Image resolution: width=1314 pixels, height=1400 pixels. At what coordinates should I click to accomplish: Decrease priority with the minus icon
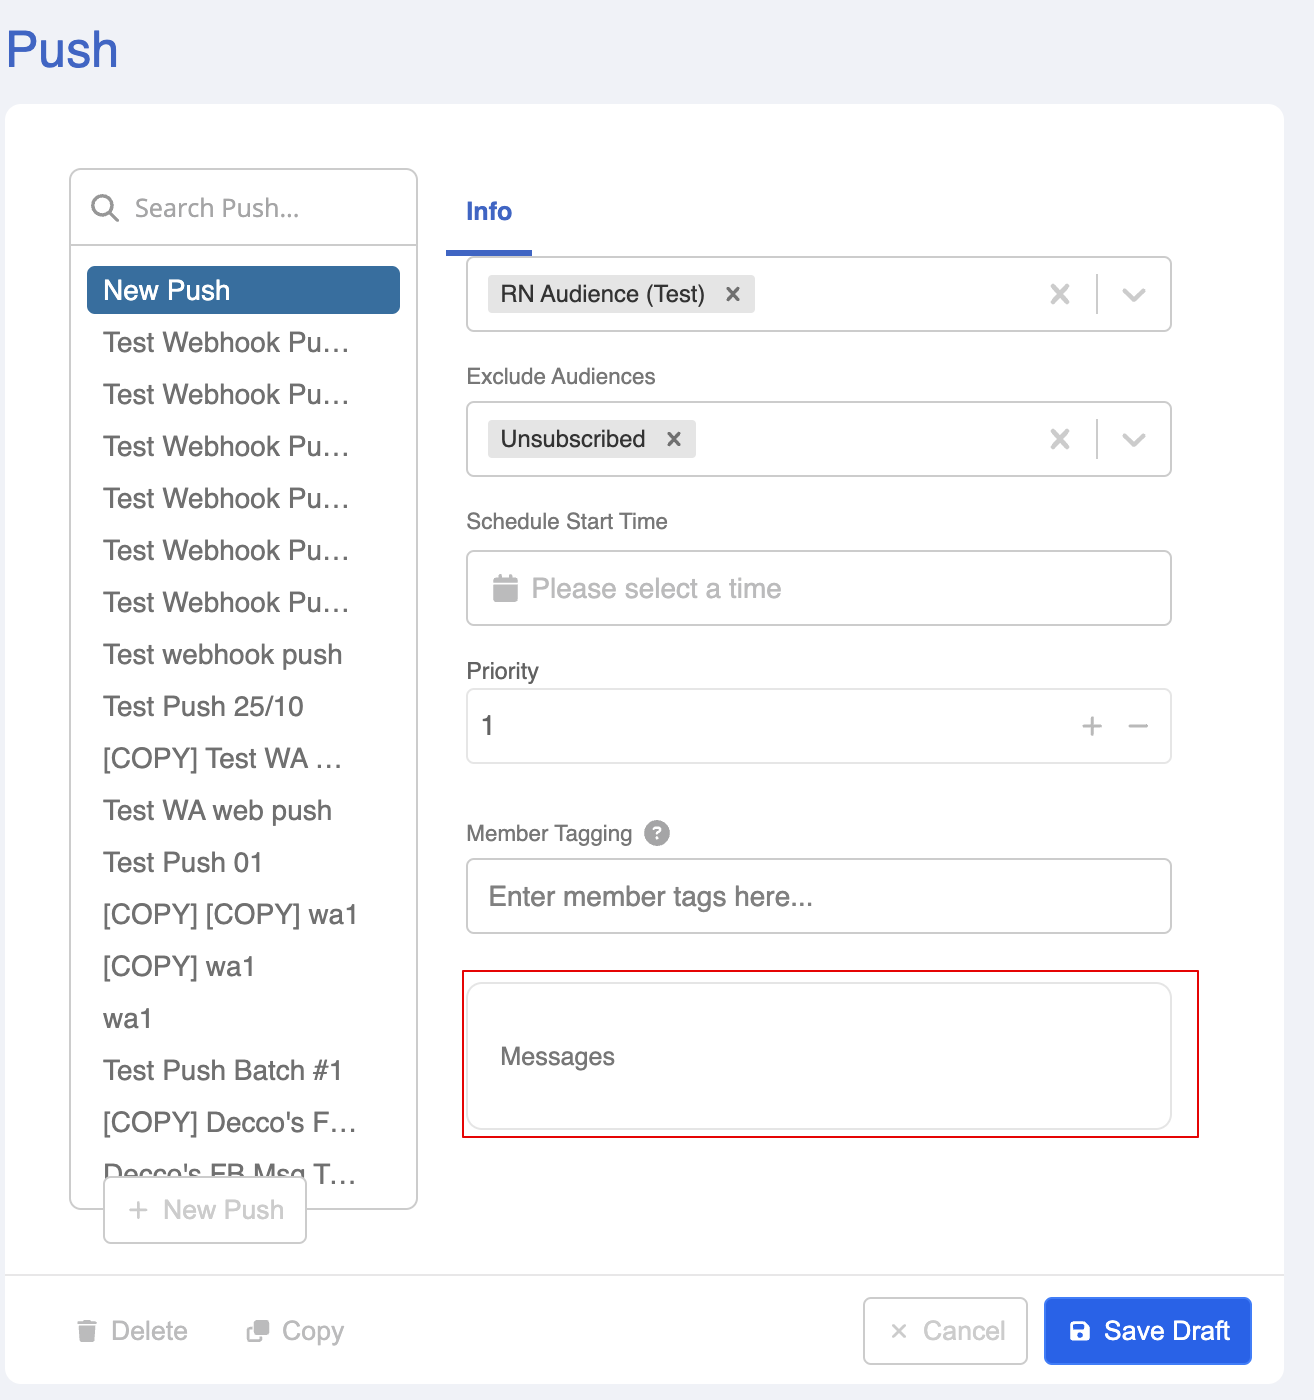click(x=1138, y=726)
